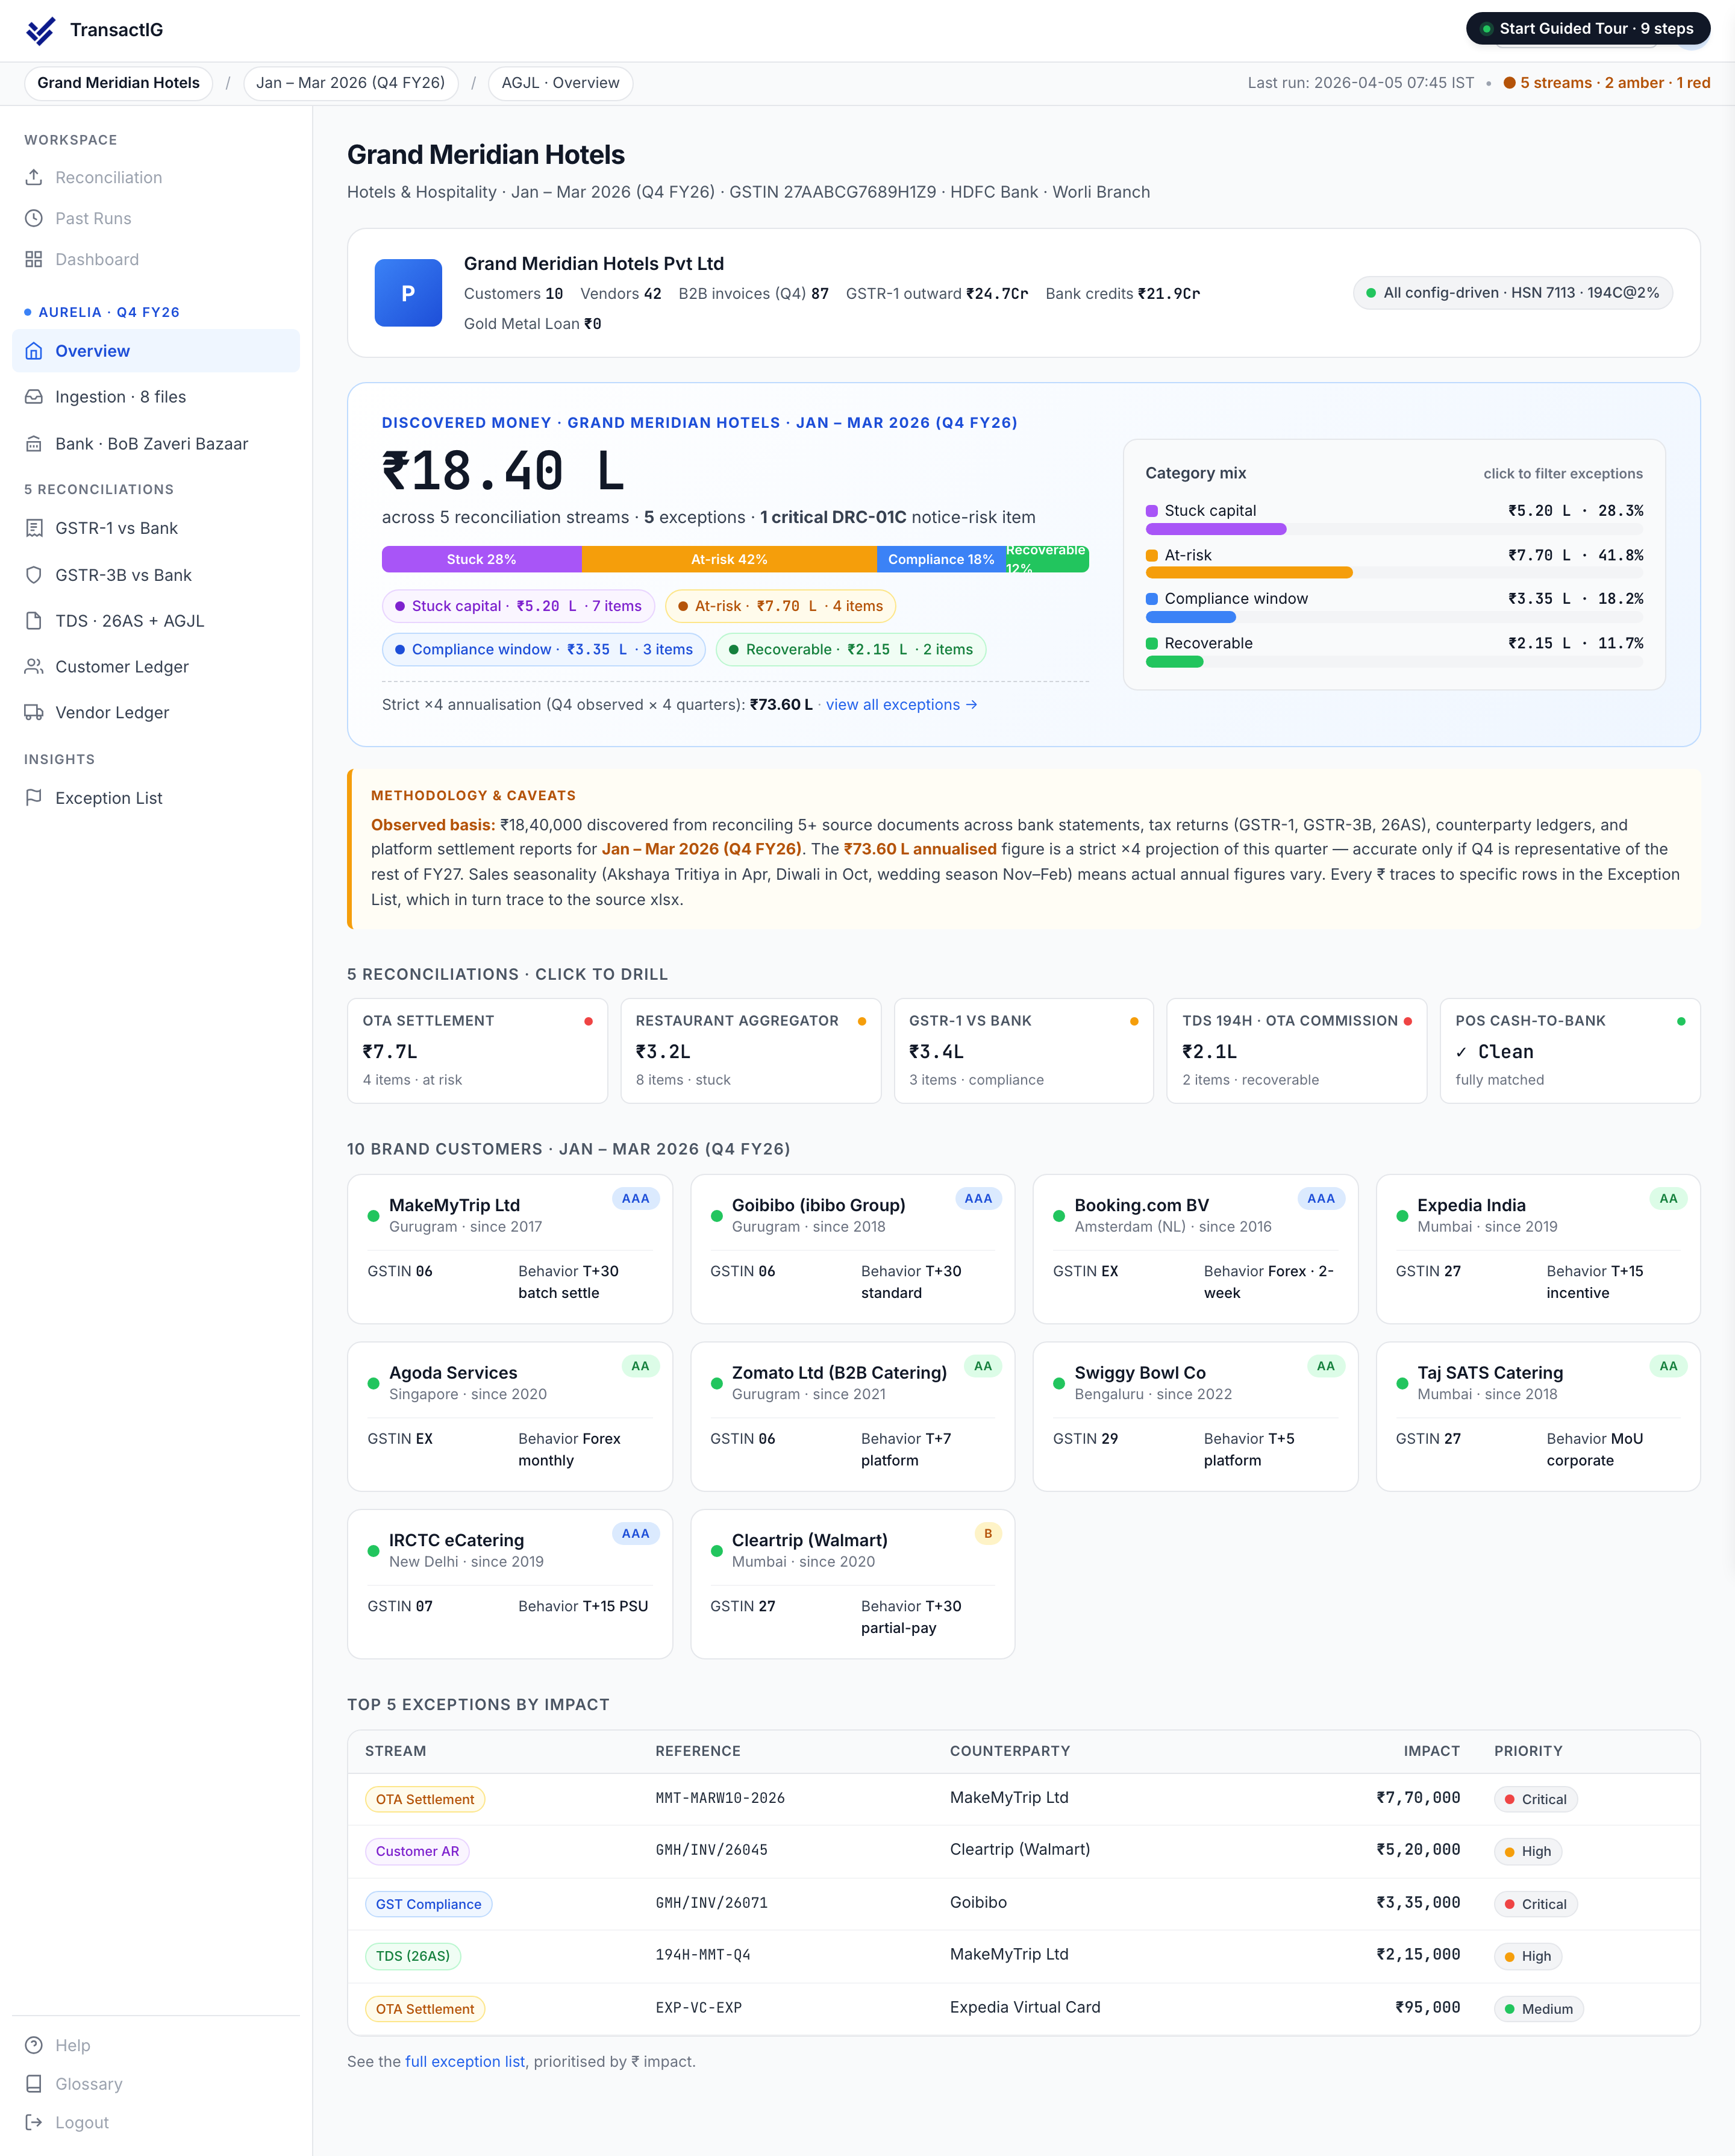
Task: Click the purple Stuck 28% bar segment
Action: click(x=481, y=559)
